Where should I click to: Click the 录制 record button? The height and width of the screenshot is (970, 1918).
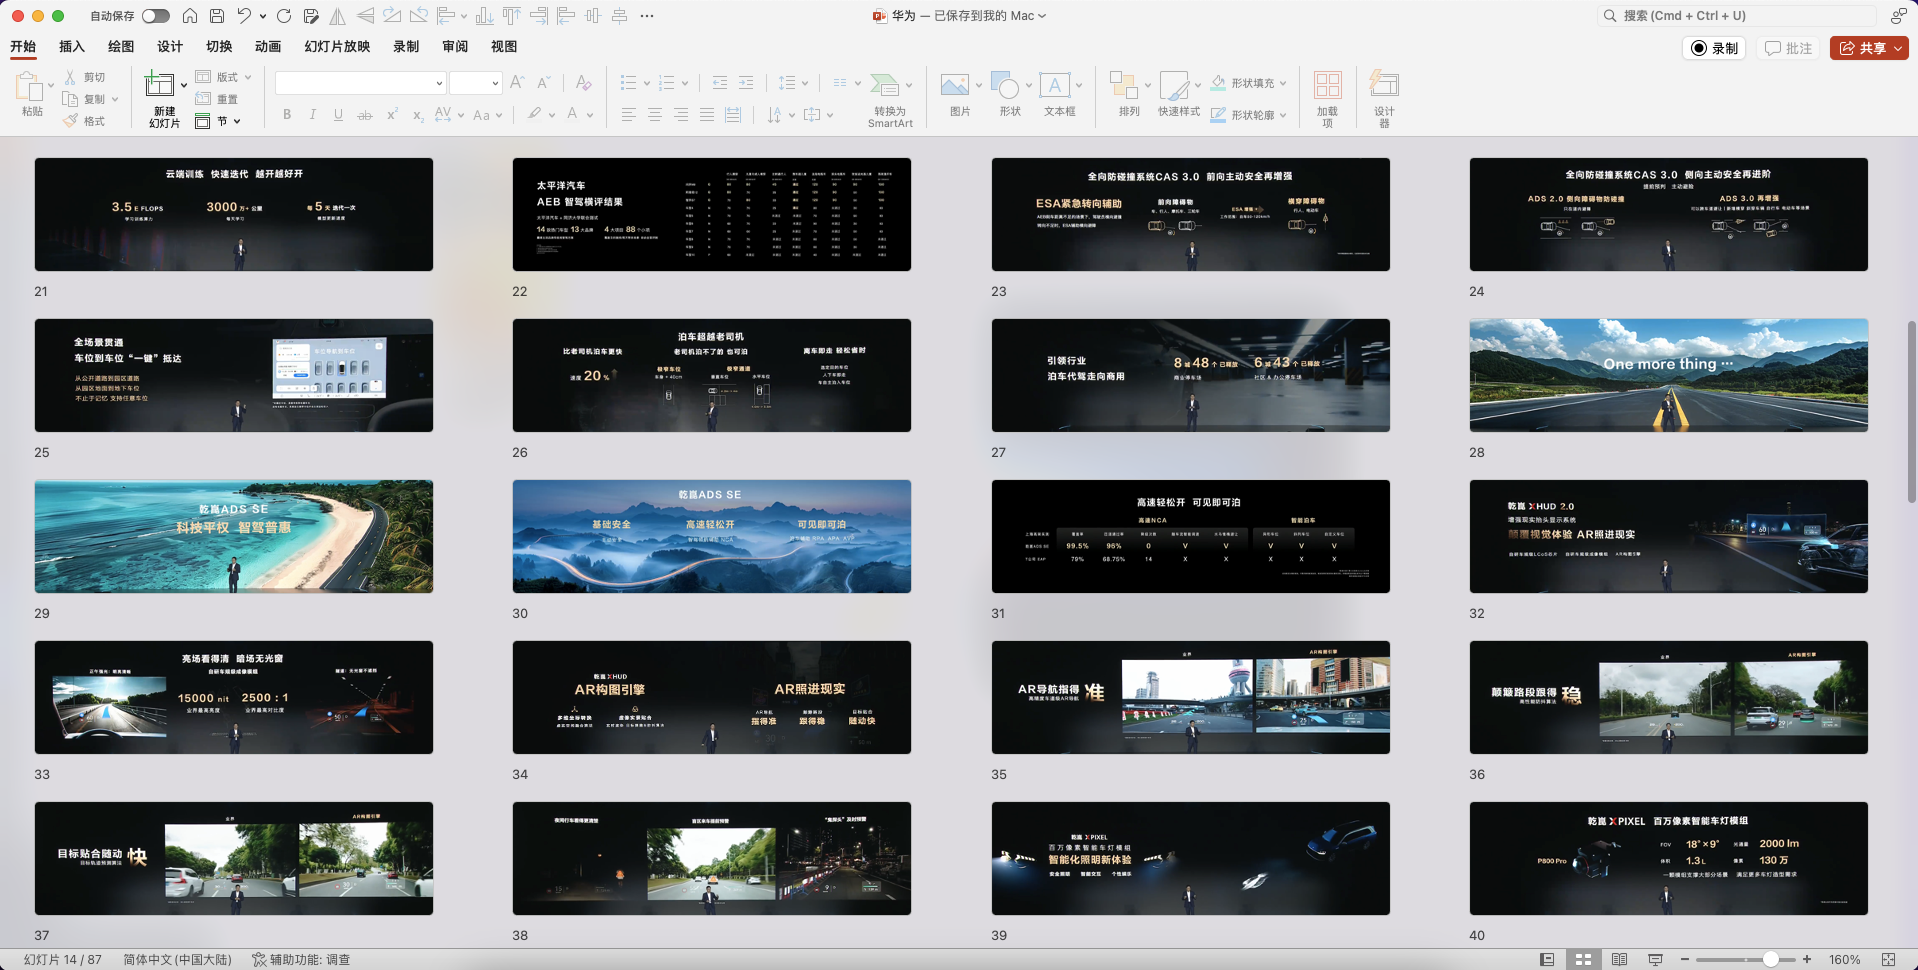pos(1714,48)
